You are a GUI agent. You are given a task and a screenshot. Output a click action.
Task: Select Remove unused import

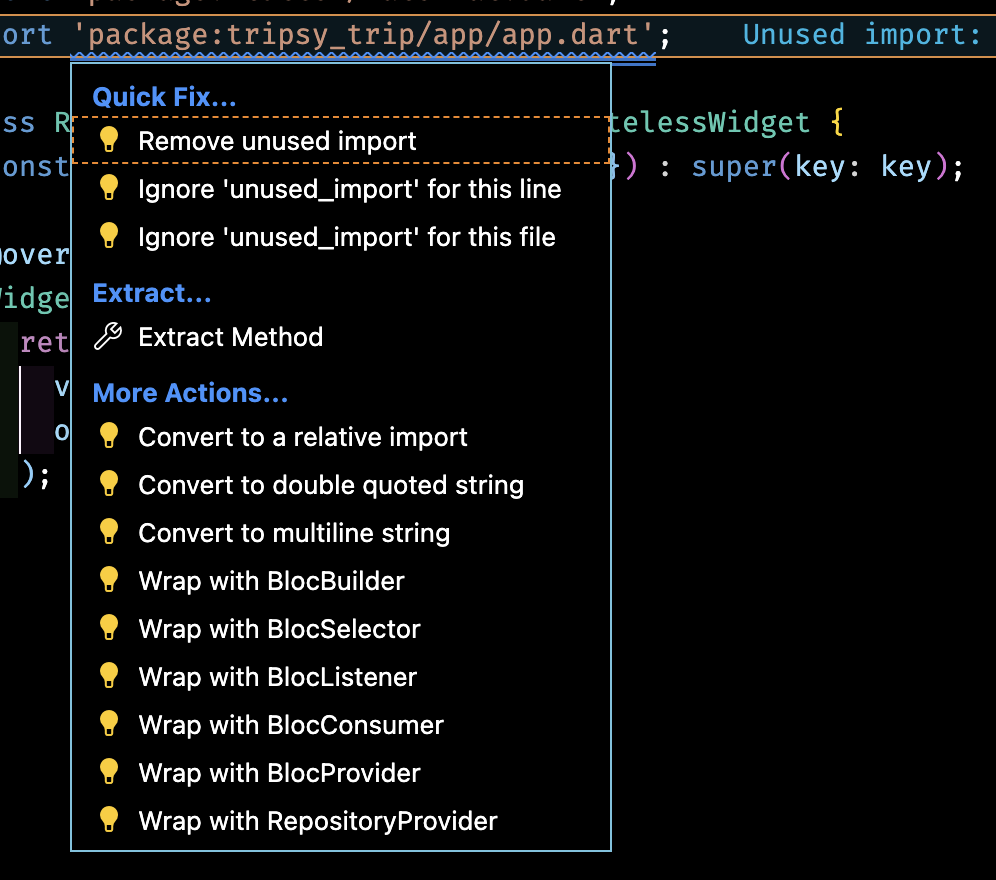click(275, 141)
